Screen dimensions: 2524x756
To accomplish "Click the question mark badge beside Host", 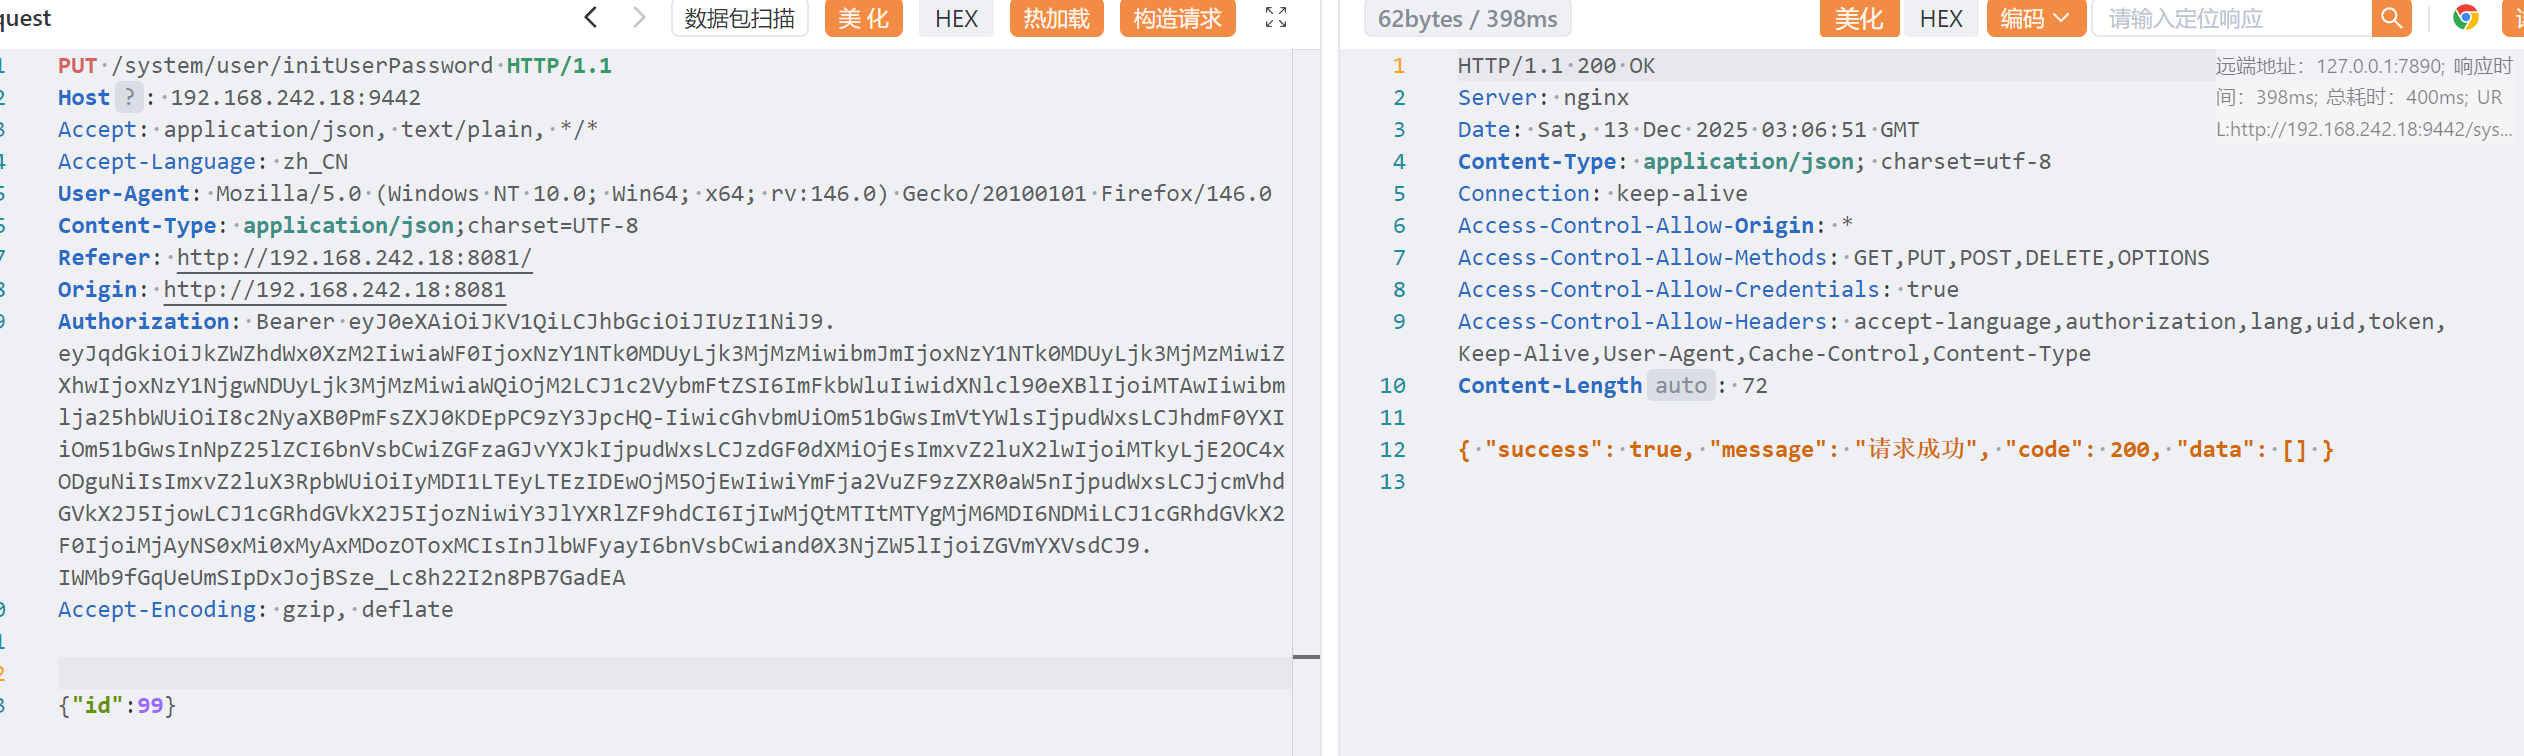I will [129, 97].
